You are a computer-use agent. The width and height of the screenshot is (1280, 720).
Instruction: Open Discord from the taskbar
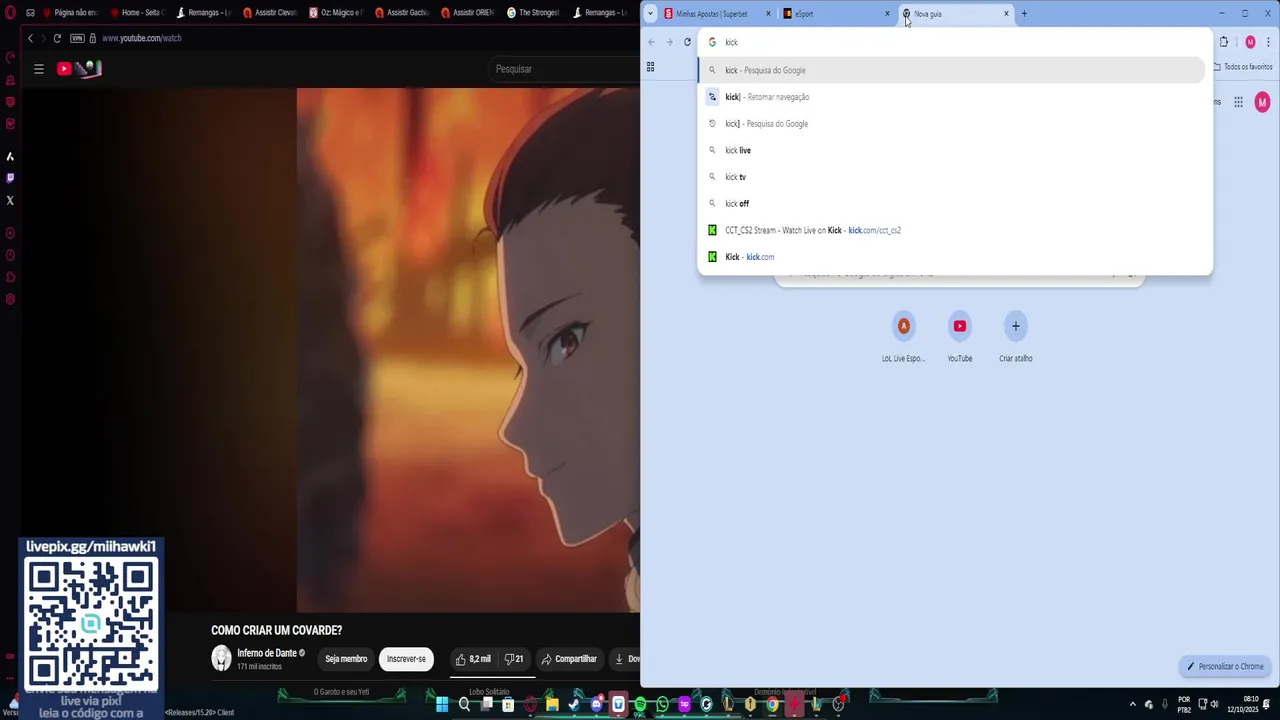click(x=597, y=704)
